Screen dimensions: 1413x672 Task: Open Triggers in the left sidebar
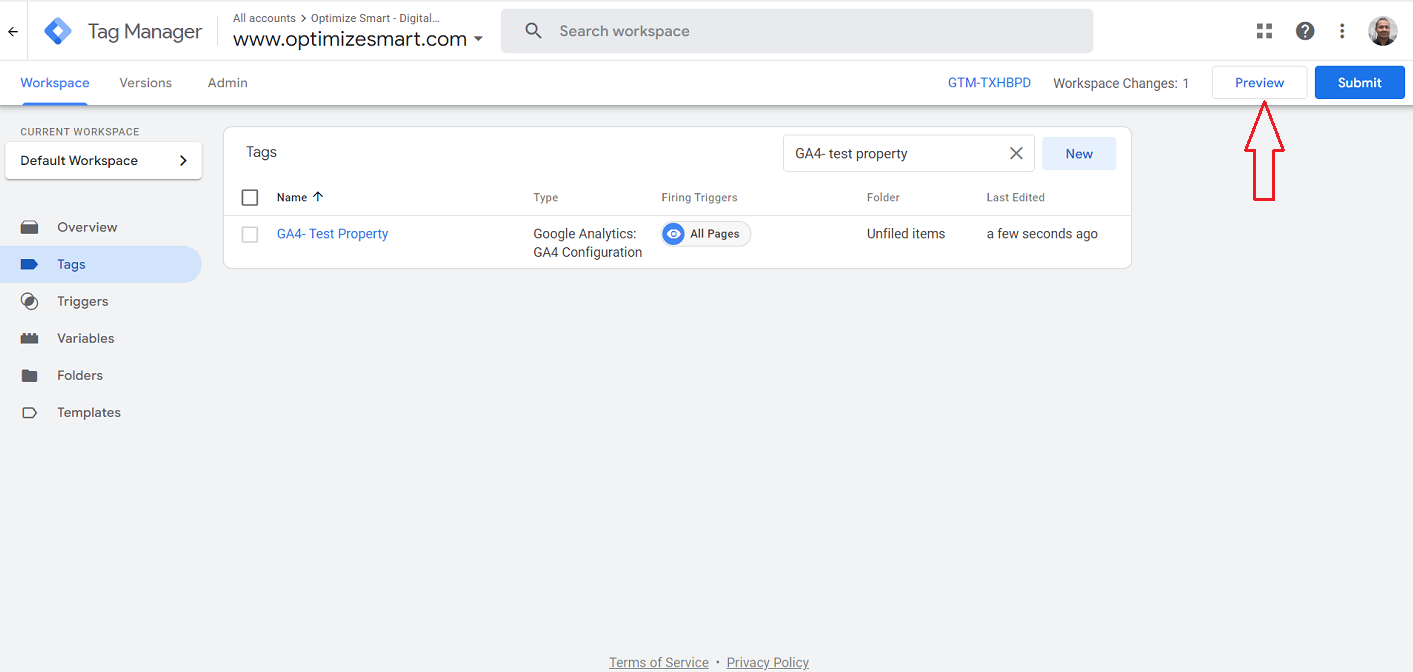pyautogui.click(x=82, y=301)
